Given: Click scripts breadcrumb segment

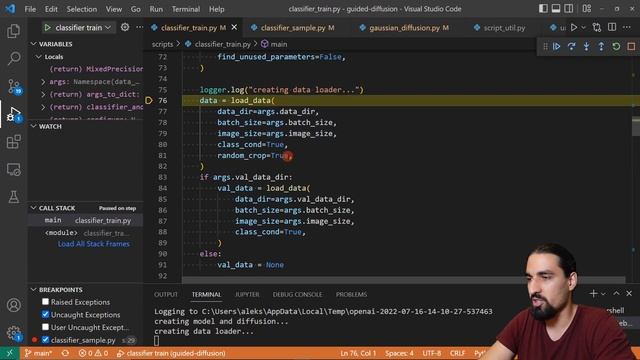Looking at the screenshot, I should click(x=162, y=44).
